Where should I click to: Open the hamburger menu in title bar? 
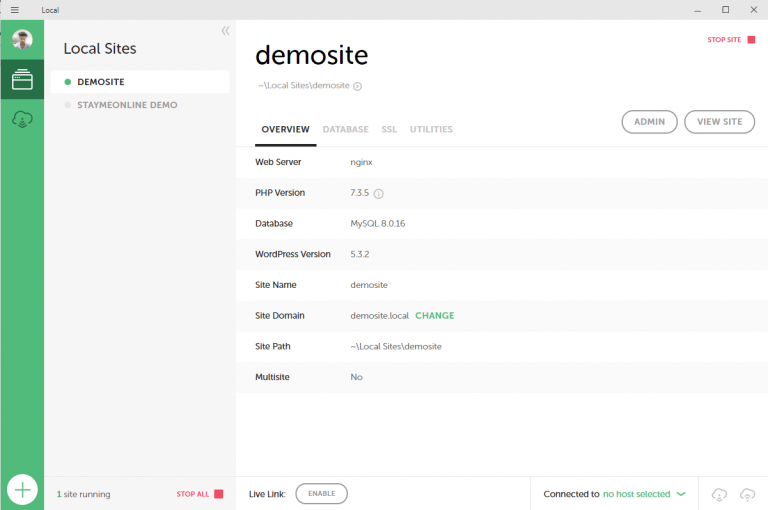14,10
